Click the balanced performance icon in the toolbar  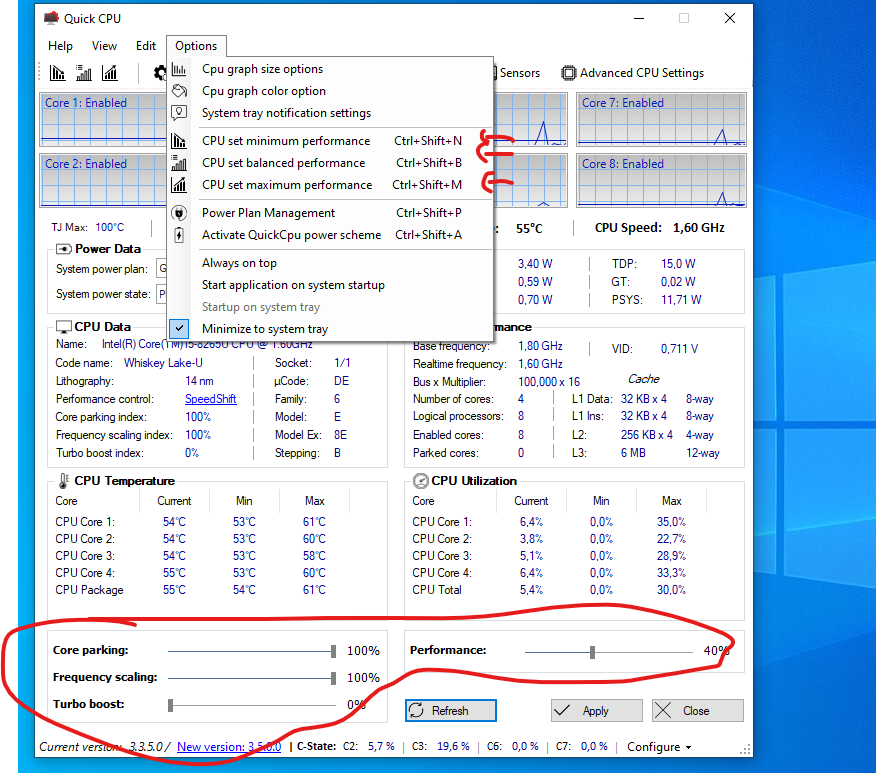[x=84, y=73]
